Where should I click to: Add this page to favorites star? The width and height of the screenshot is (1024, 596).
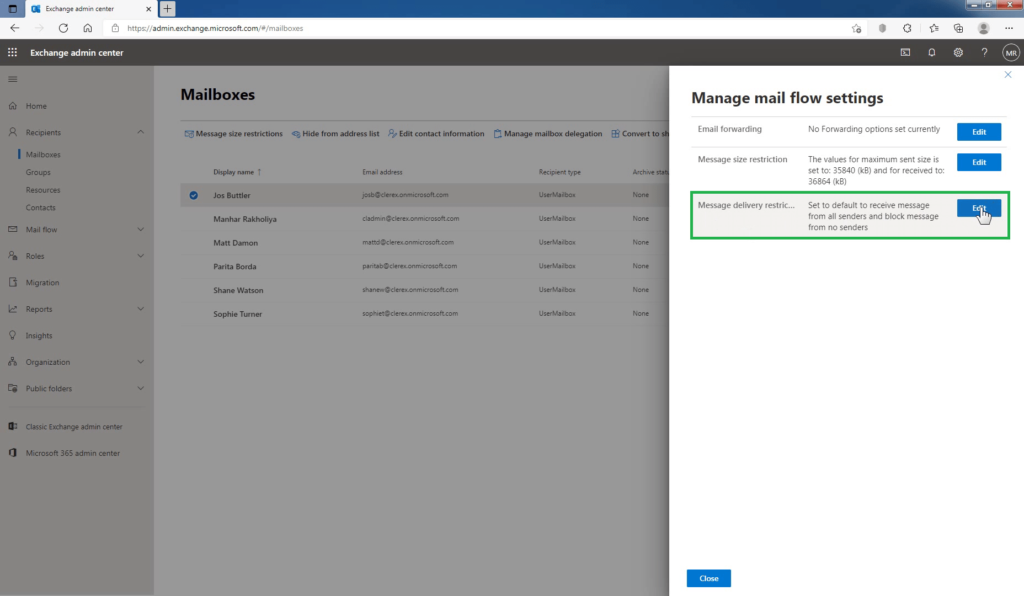pyautogui.click(x=856, y=28)
